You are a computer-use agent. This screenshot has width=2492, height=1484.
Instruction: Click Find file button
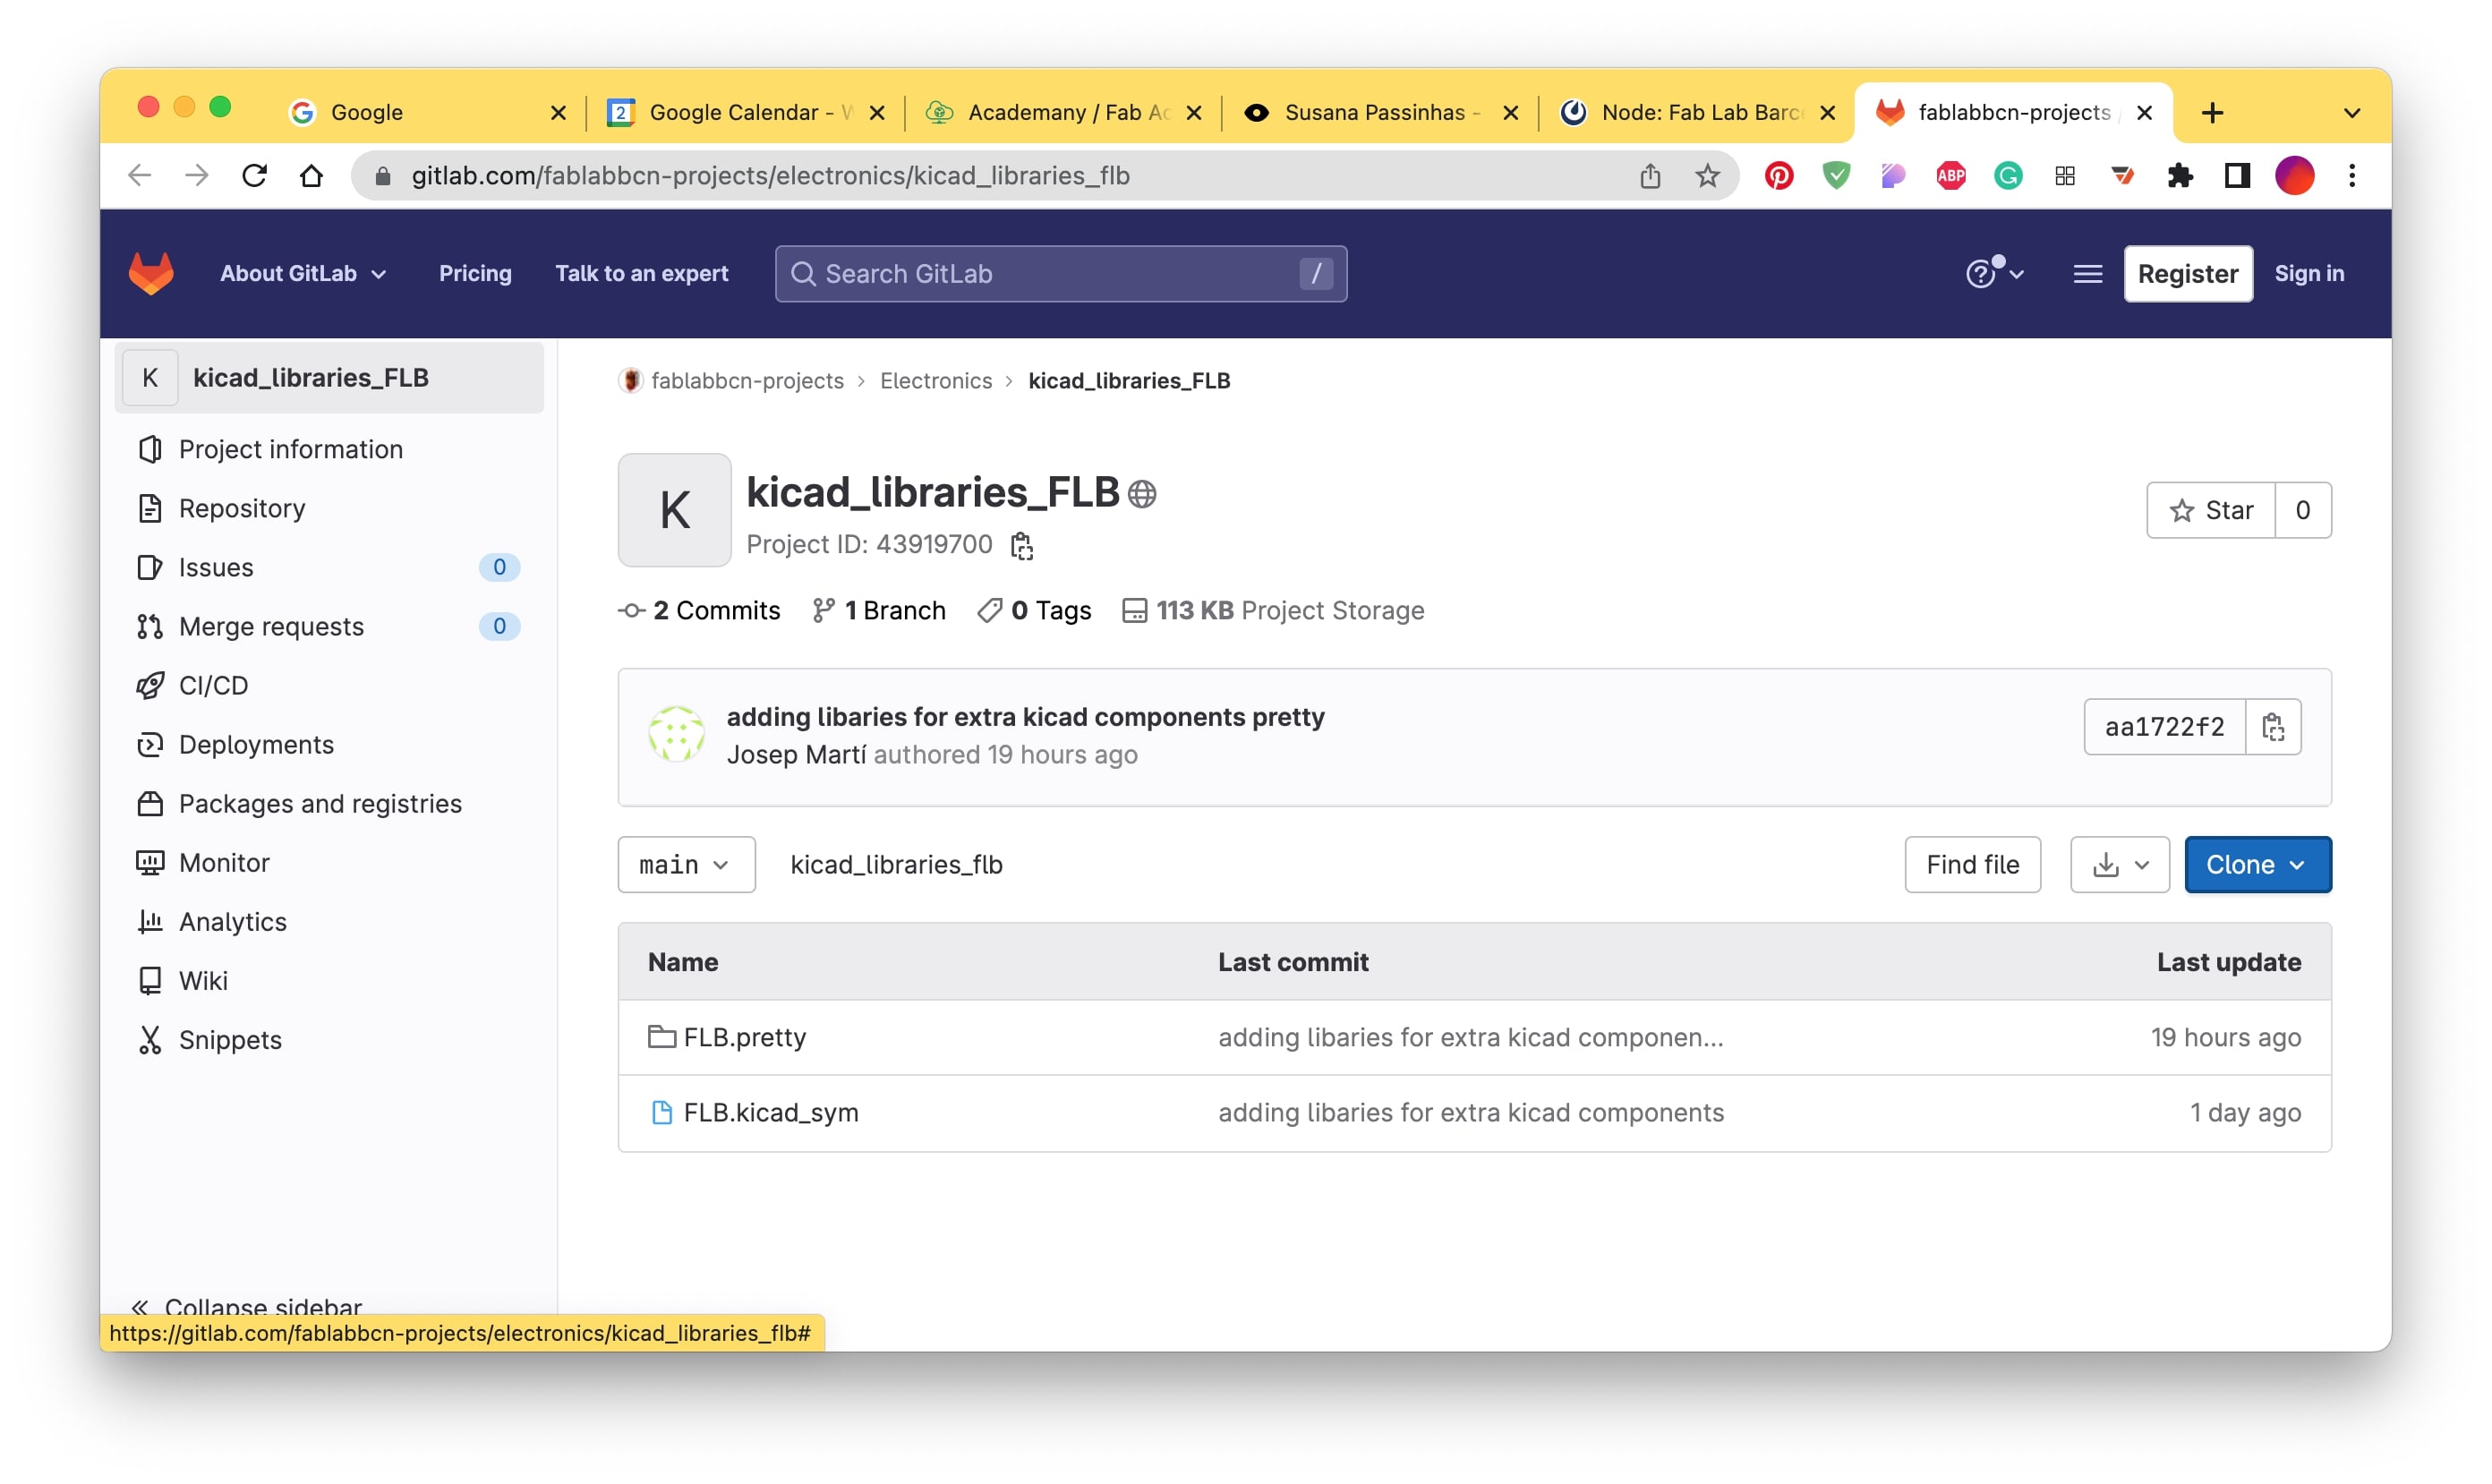coord(1972,865)
